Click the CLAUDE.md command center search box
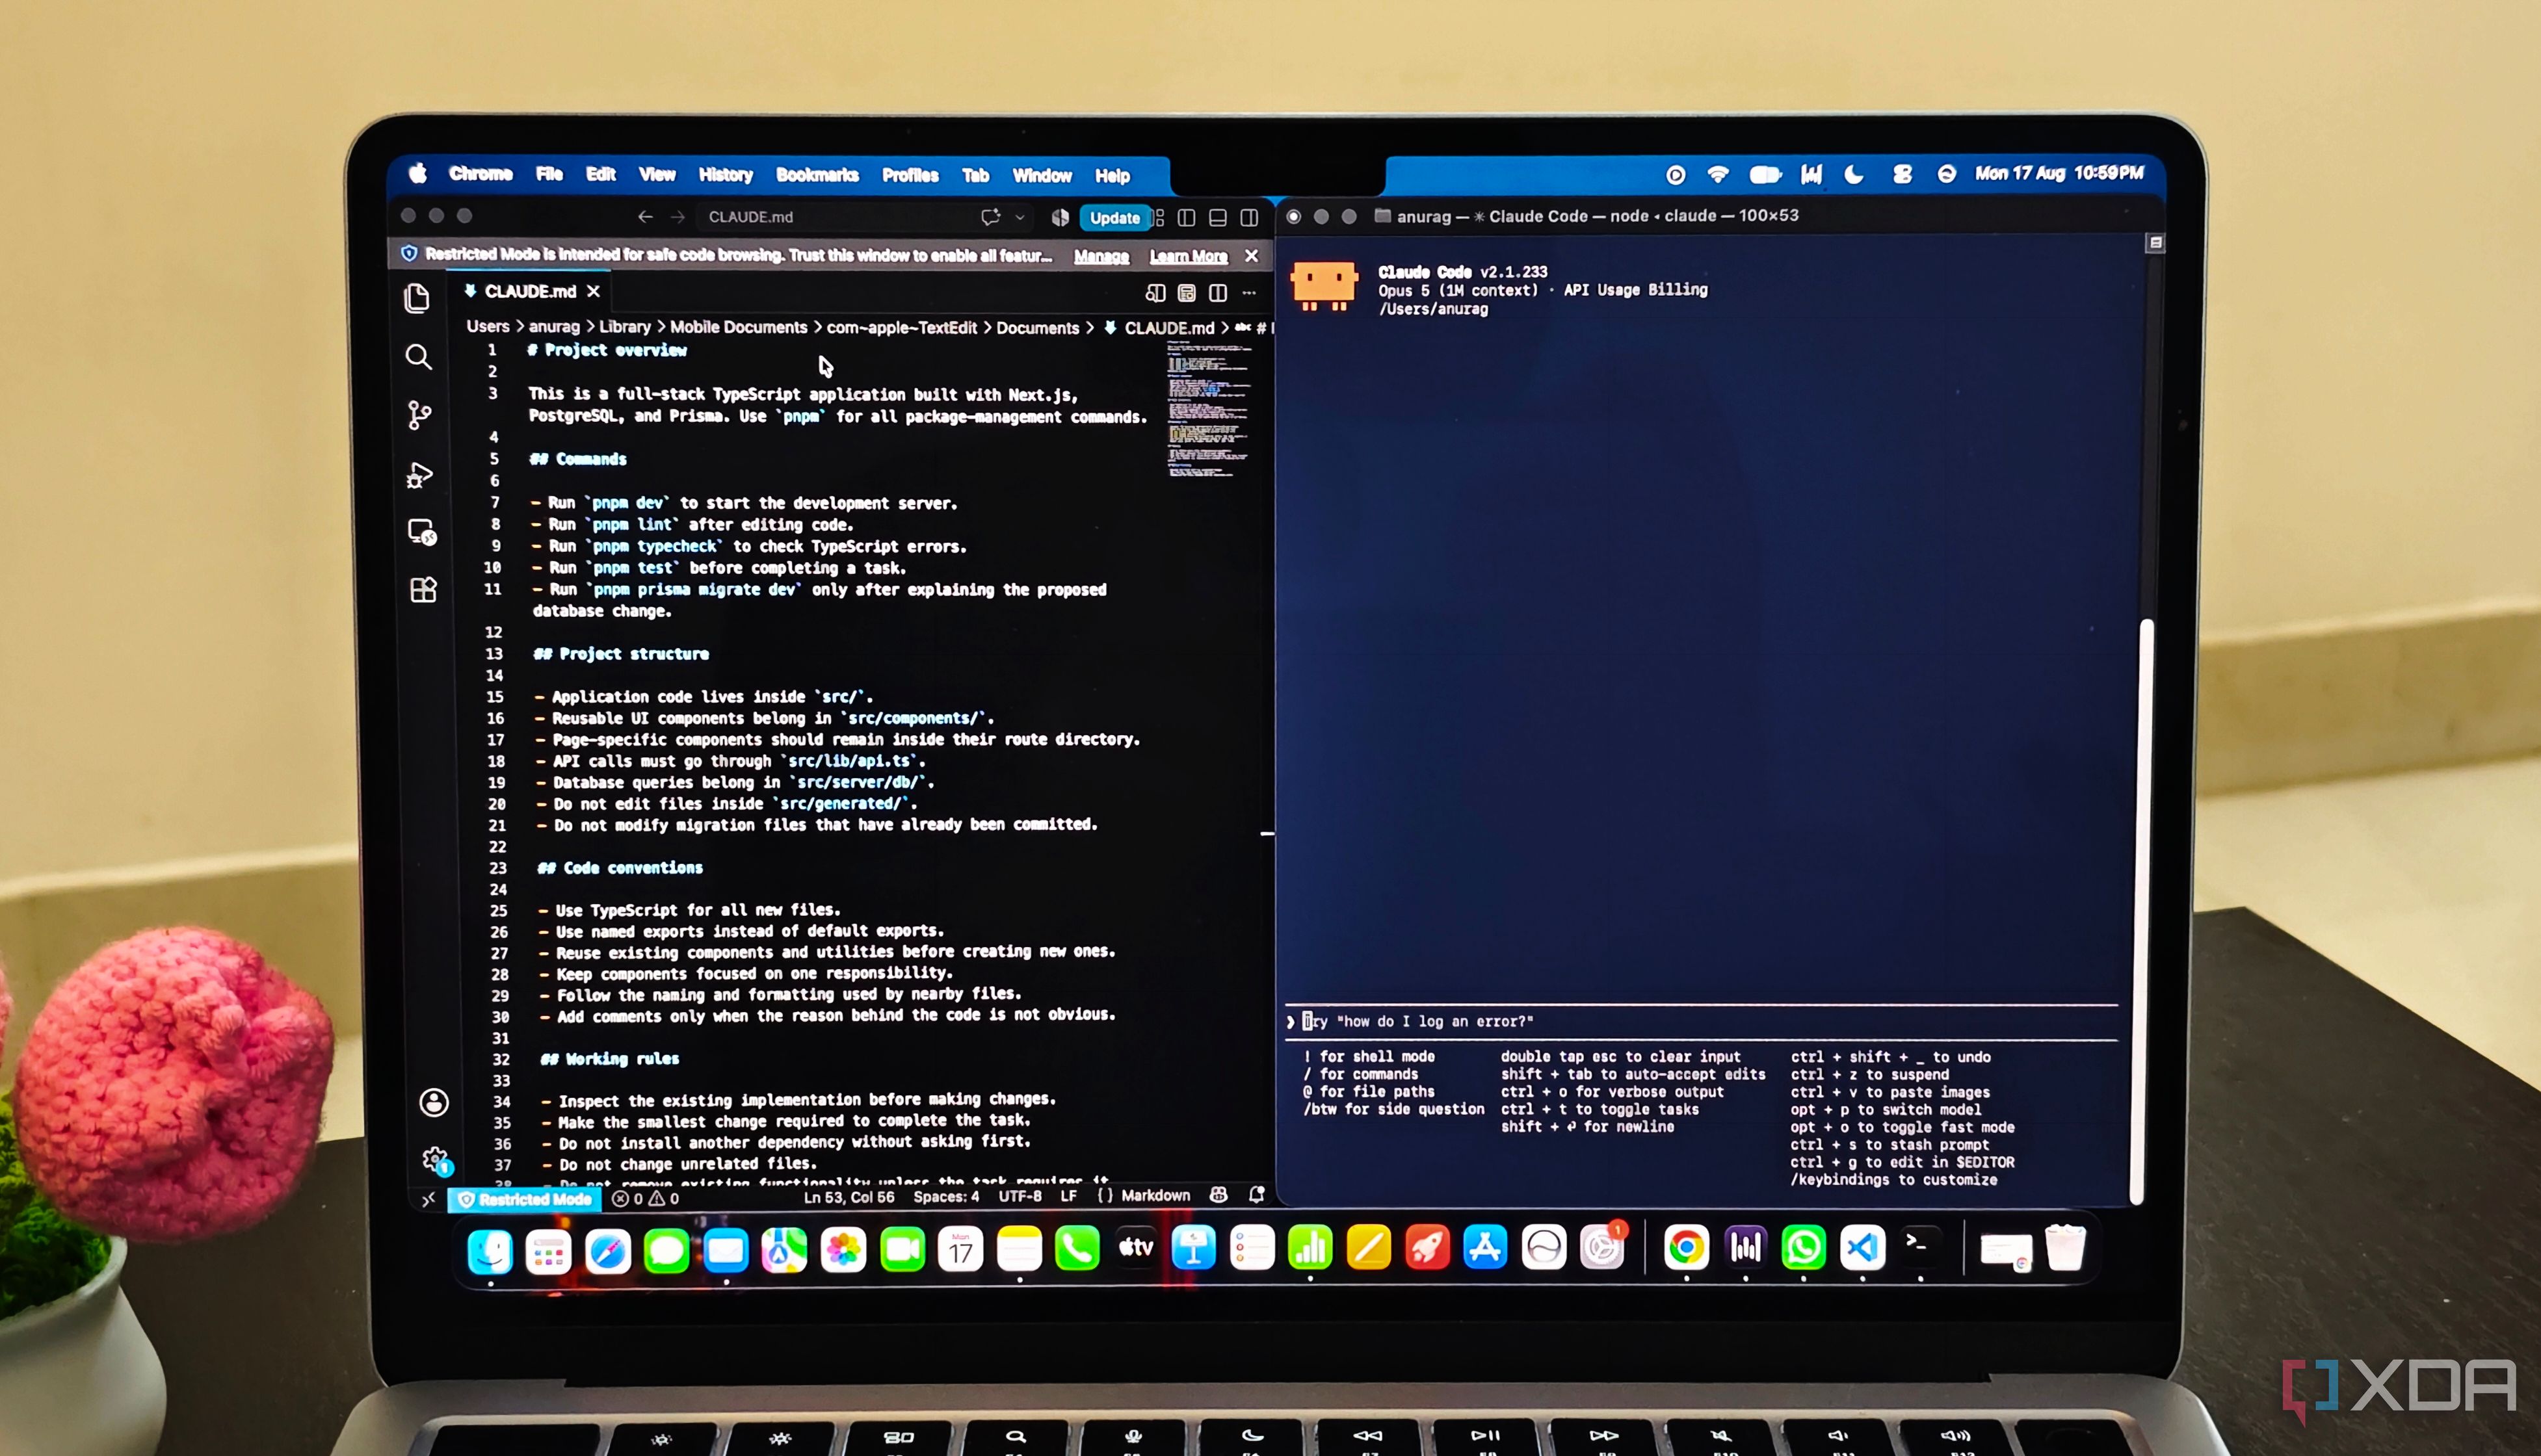The height and width of the screenshot is (1456, 2541). 840,217
